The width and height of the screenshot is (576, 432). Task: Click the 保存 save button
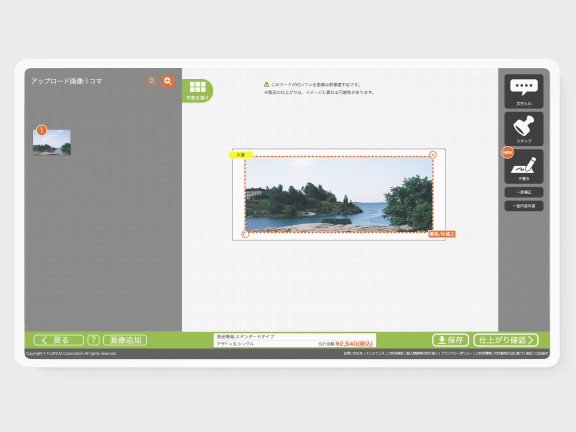tap(450, 340)
